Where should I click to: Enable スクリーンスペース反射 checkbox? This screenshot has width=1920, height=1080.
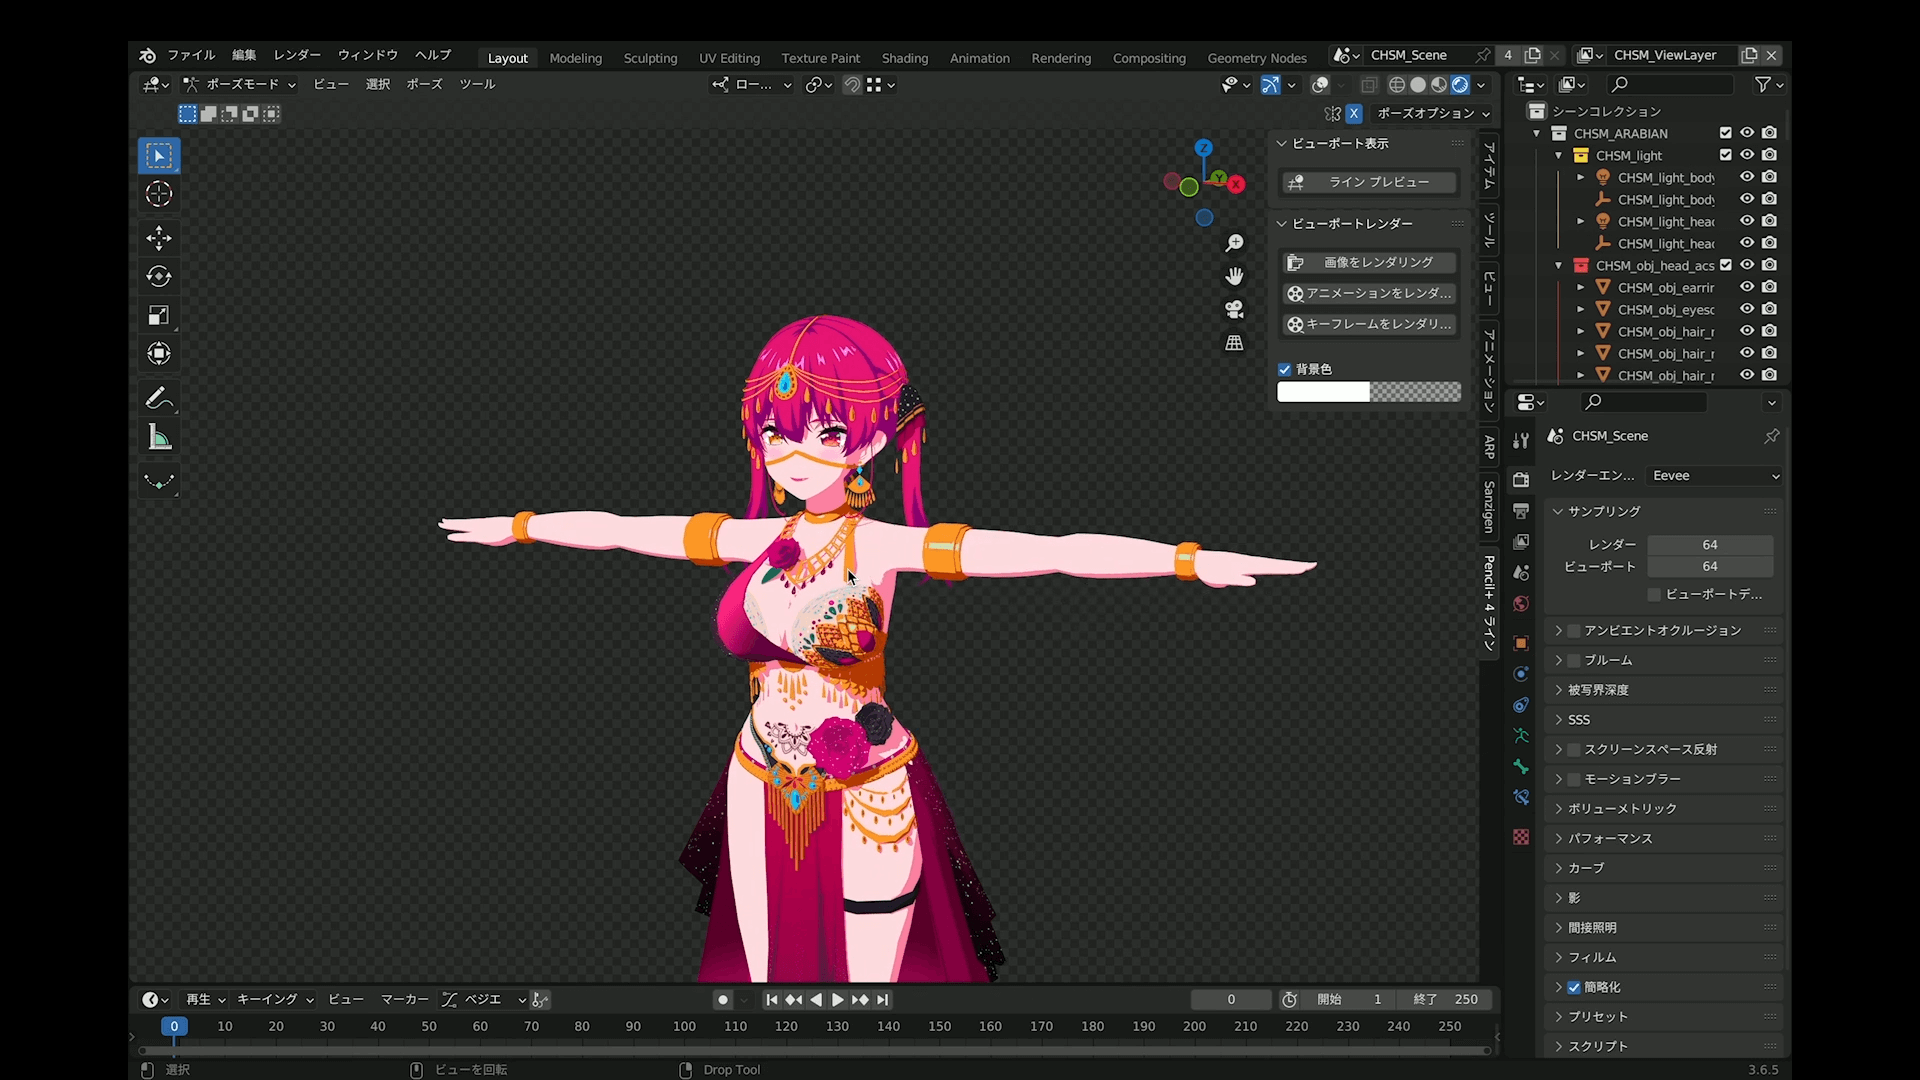[x=1574, y=749]
